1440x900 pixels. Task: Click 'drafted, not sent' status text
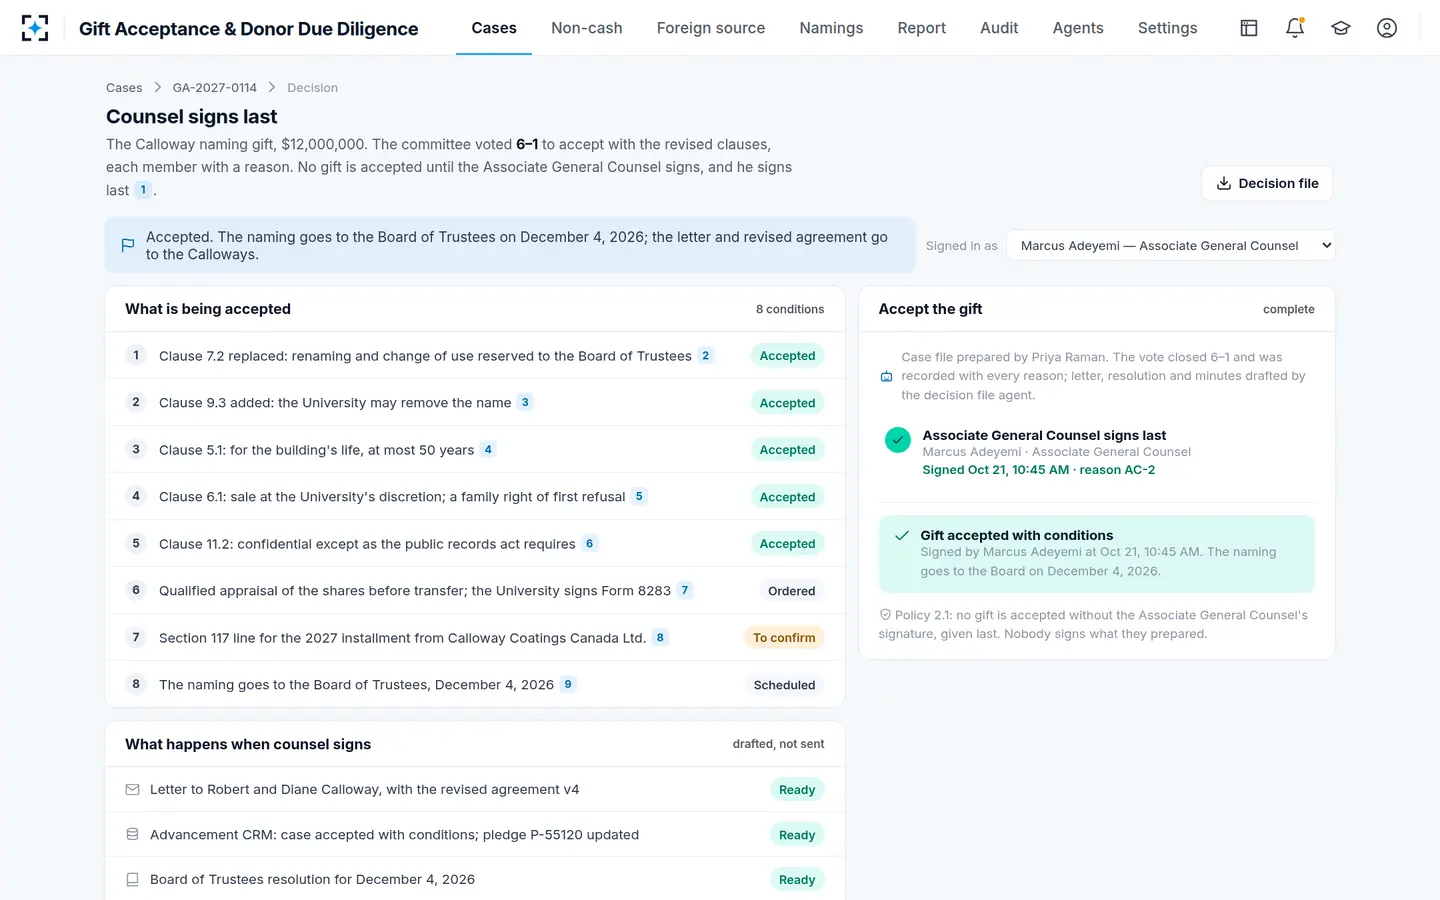tap(778, 744)
